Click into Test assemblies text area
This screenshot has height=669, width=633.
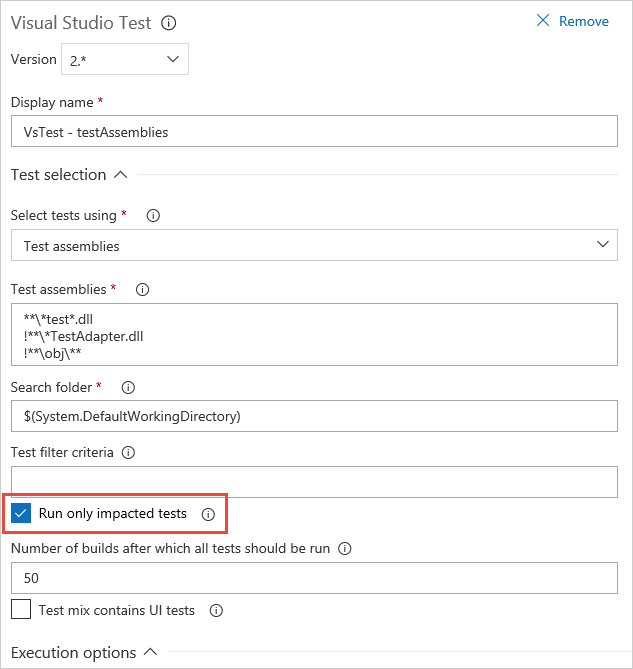(x=314, y=336)
